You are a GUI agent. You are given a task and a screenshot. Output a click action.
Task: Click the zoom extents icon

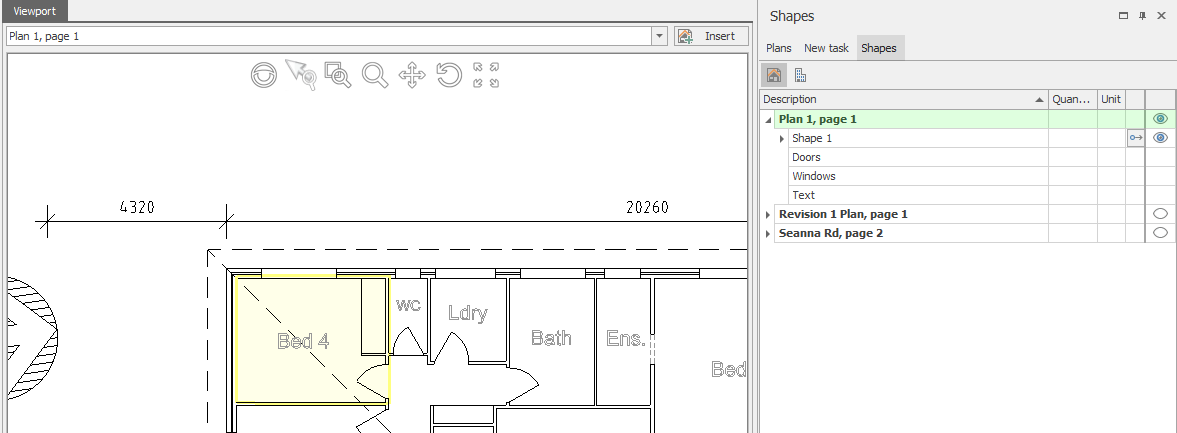[x=486, y=75]
